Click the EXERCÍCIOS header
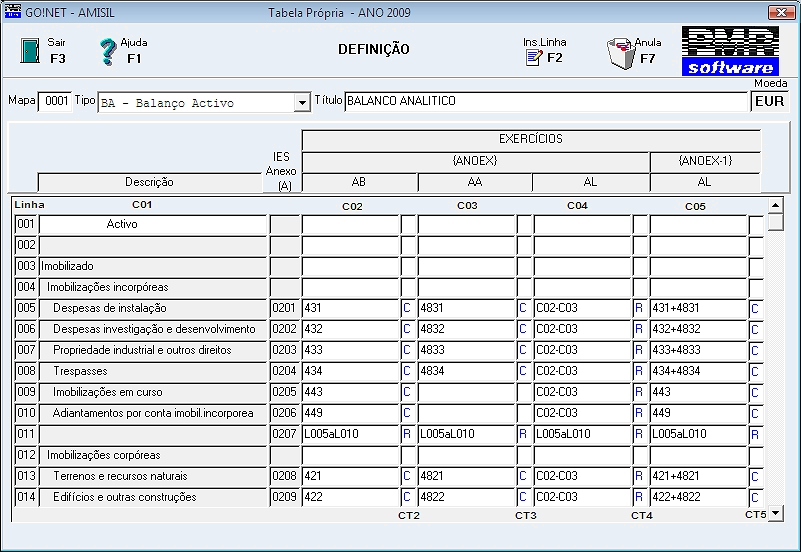Image resolution: width=801 pixels, height=552 pixels. pyautogui.click(x=531, y=139)
